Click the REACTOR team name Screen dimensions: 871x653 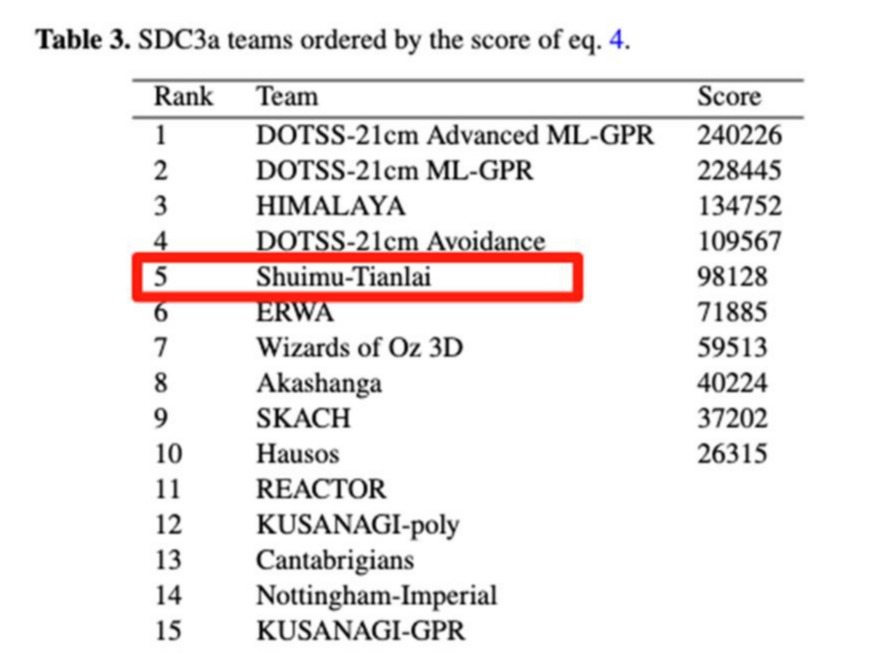pyautogui.click(x=321, y=489)
